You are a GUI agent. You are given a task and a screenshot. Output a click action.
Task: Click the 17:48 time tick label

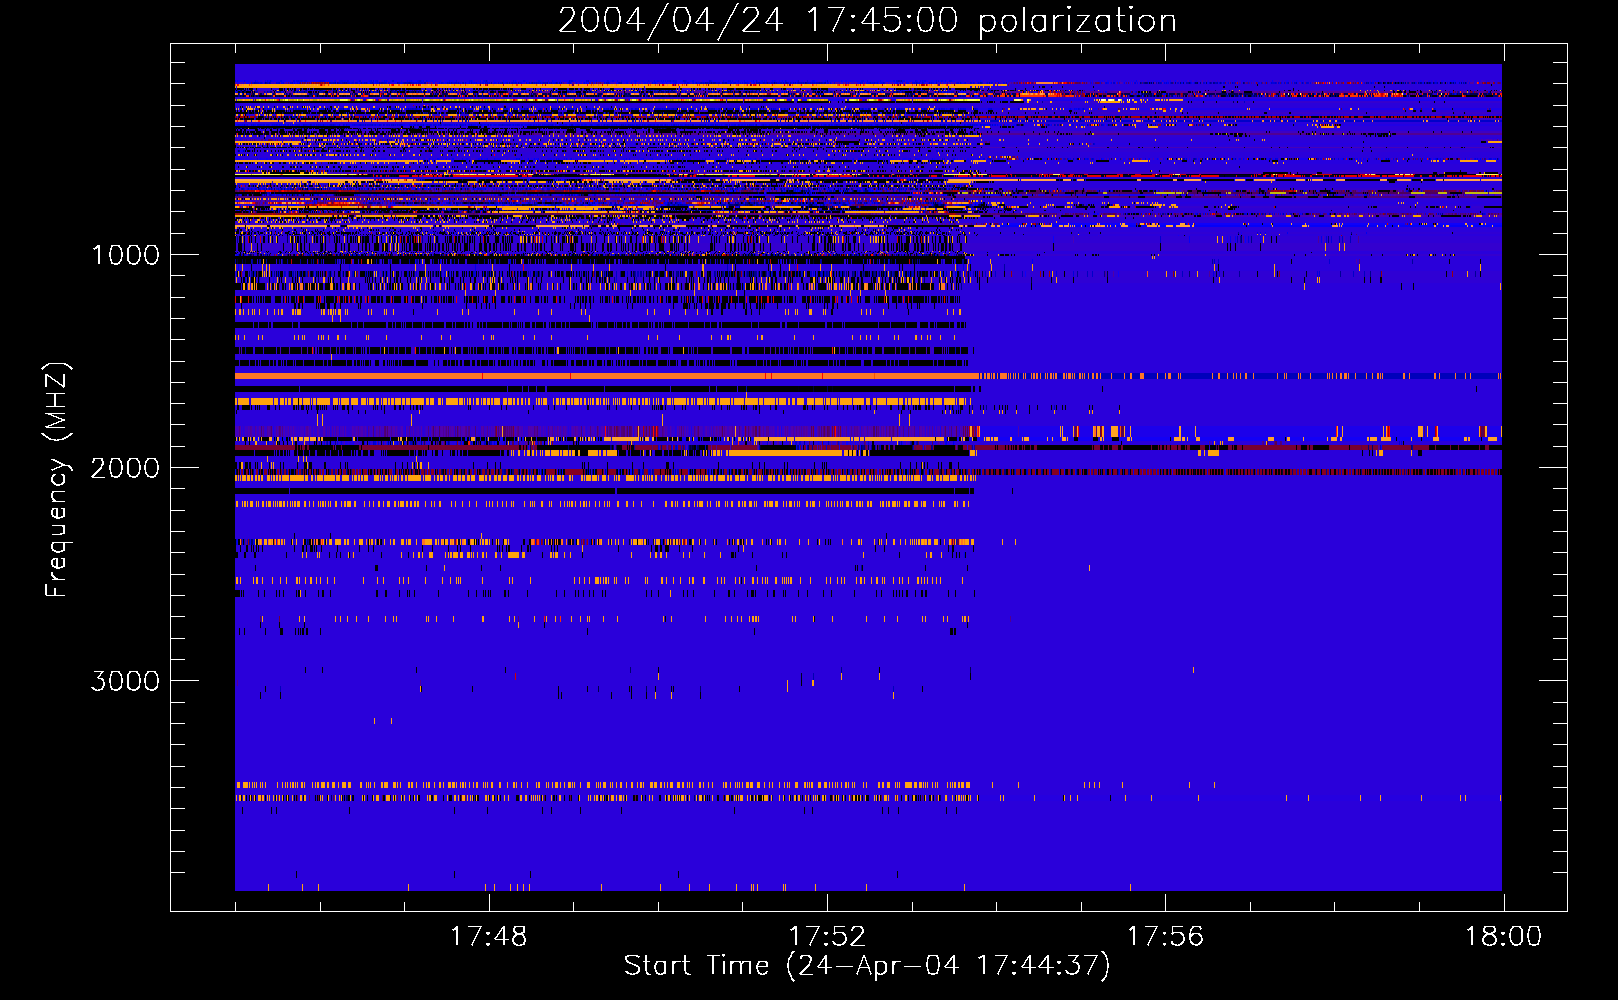[488, 937]
